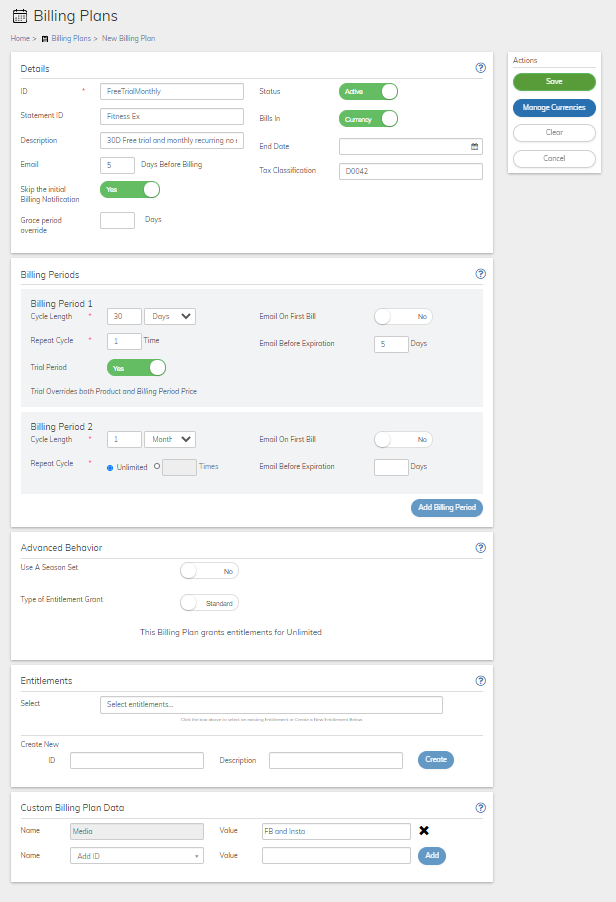This screenshot has width=616, height=902.
Task: Open the Days cycle length dropdown
Action: tap(170, 316)
